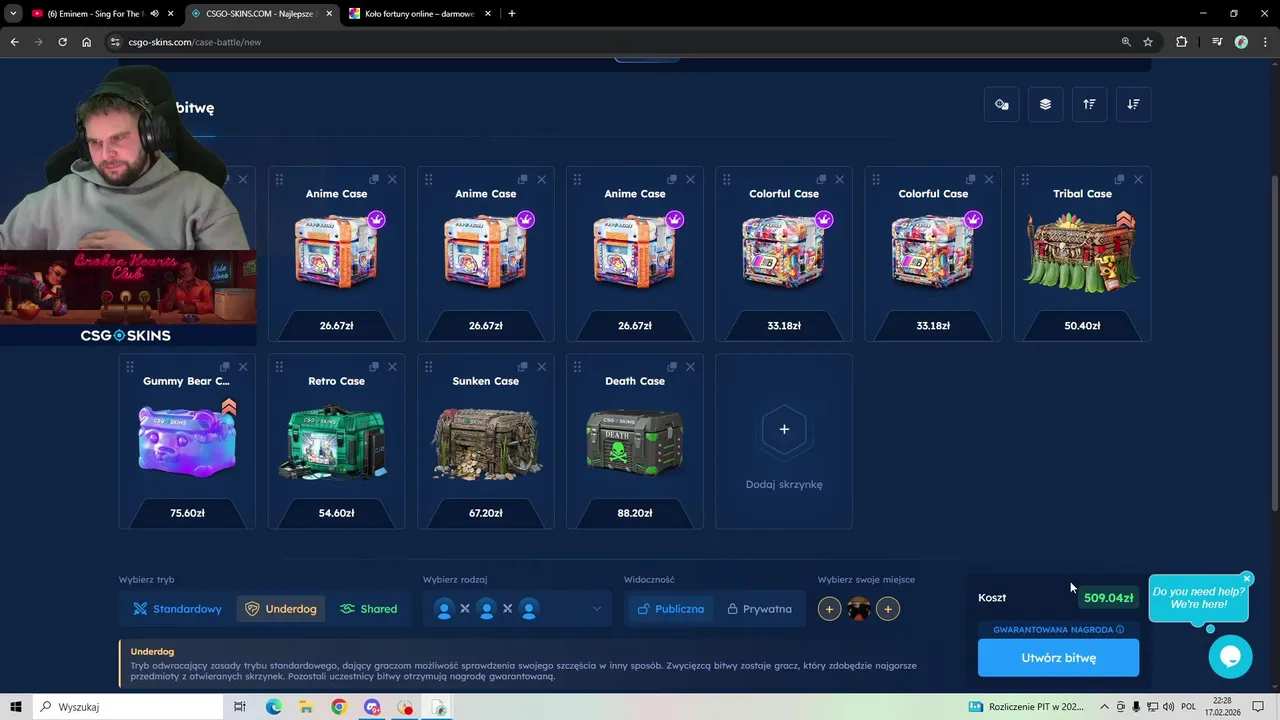Open the Chrome tab search dropdown

[x=13, y=14]
